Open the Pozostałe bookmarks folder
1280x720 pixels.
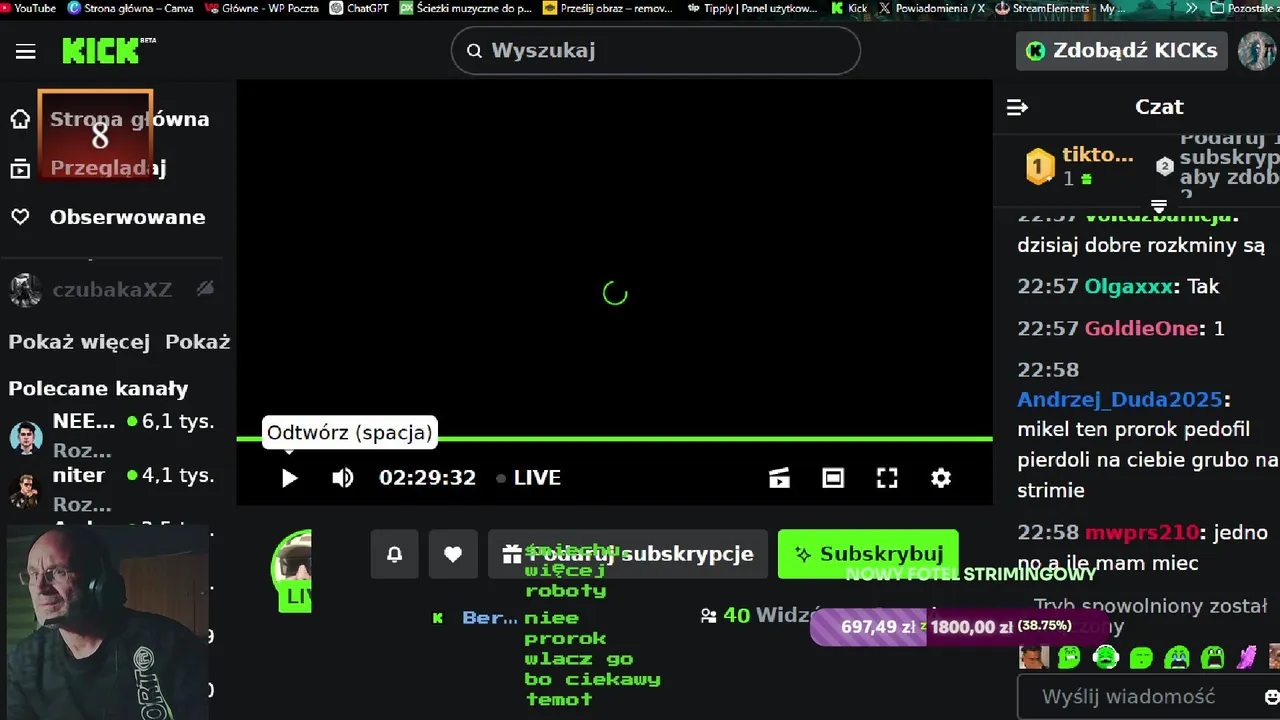(x=1244, y=8)
